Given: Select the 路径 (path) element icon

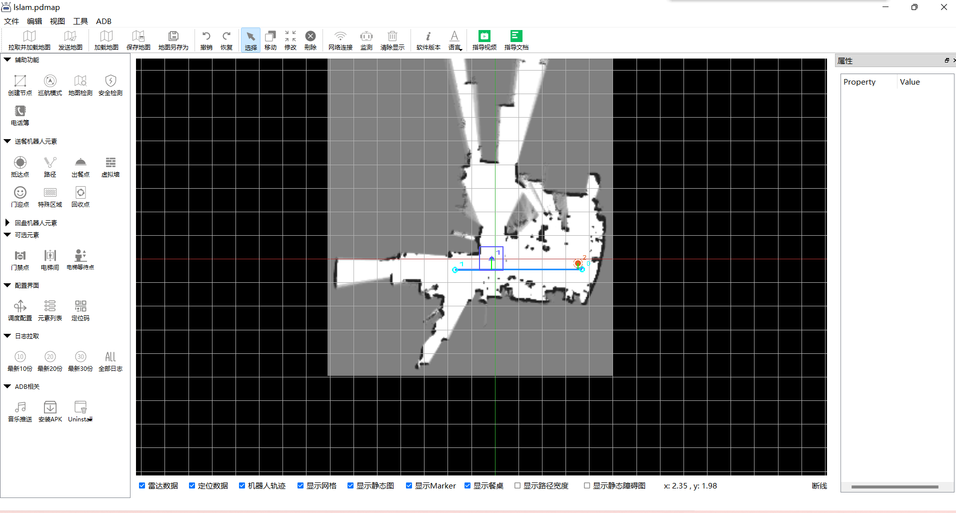Looking at the screenshot, I should click(x=50, y=166).
